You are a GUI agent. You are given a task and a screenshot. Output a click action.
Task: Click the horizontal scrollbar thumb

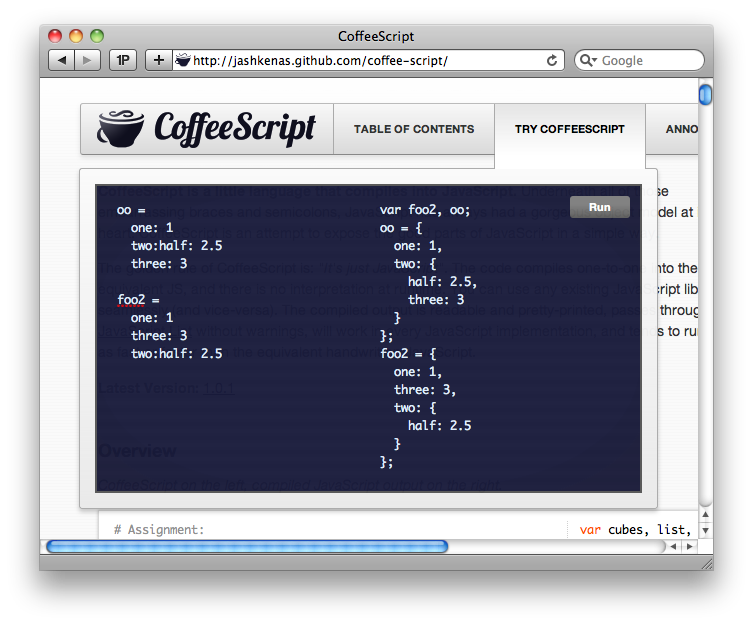pyautogui.click(x=247, y=547)
